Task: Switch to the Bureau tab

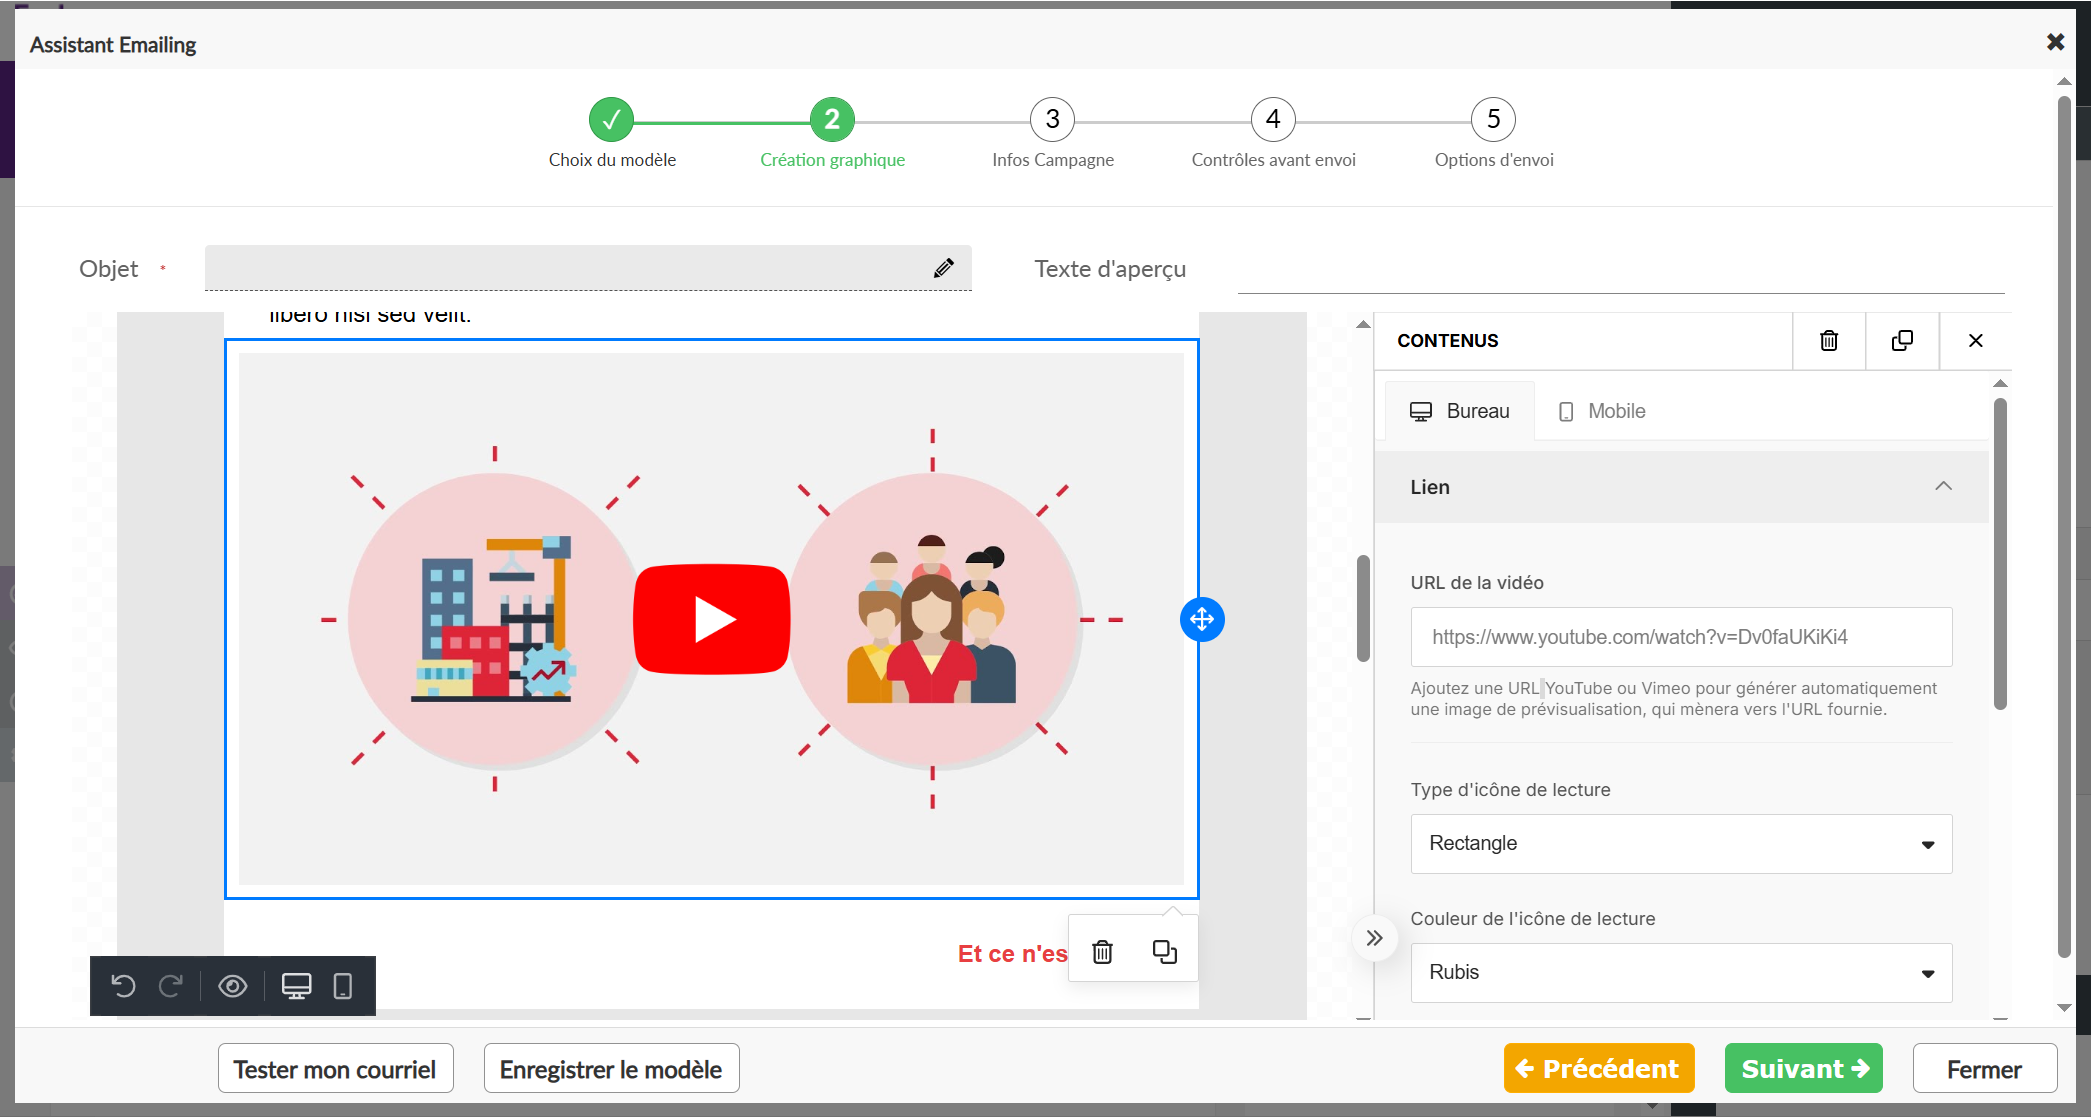Action: 1460,411
